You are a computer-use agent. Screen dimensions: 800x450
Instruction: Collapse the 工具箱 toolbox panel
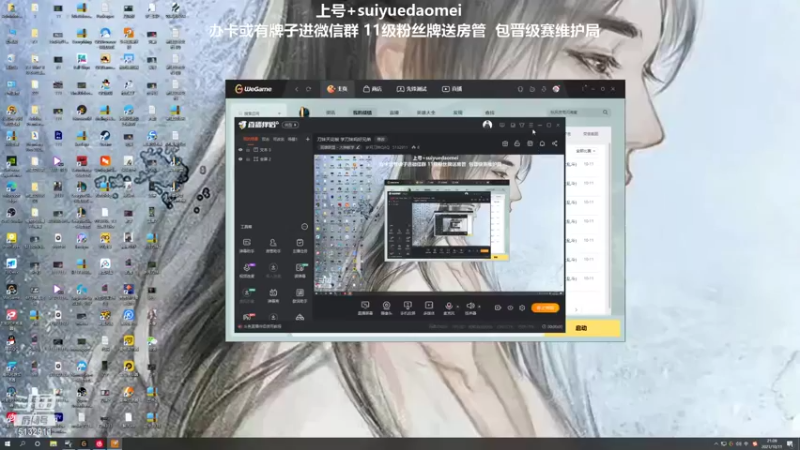click(x=305, y=227)
